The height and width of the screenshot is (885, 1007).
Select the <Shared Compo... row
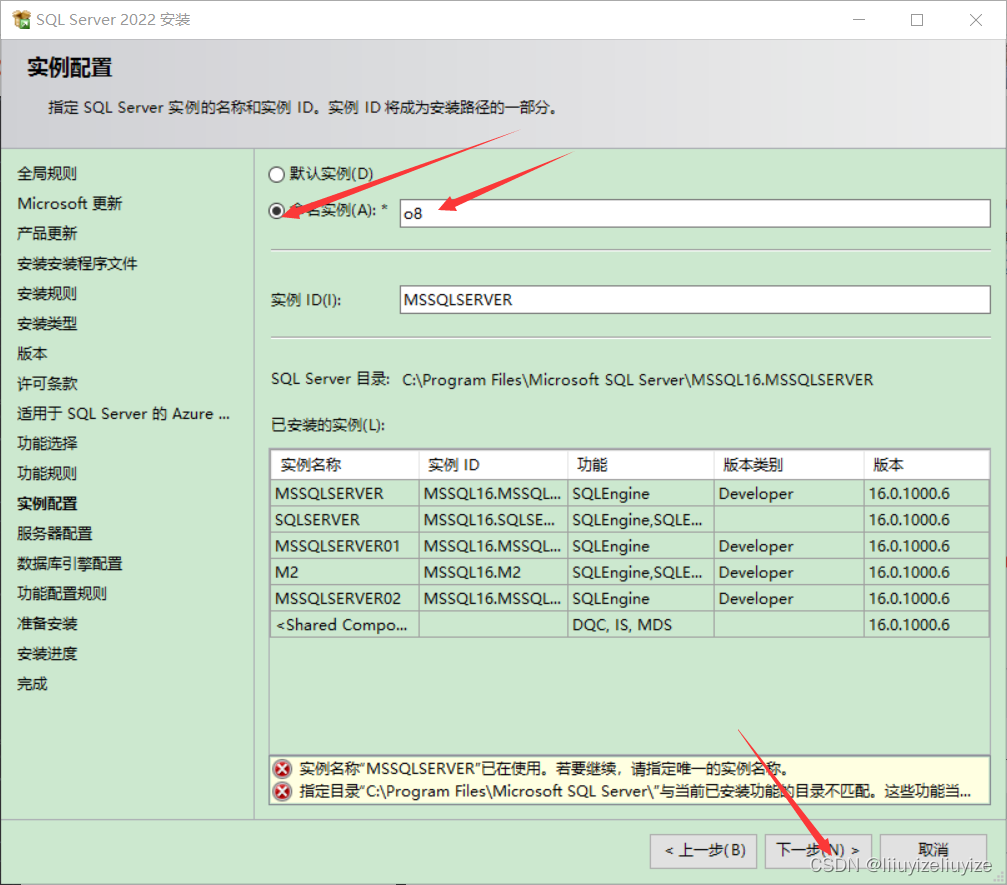point(629,625)
